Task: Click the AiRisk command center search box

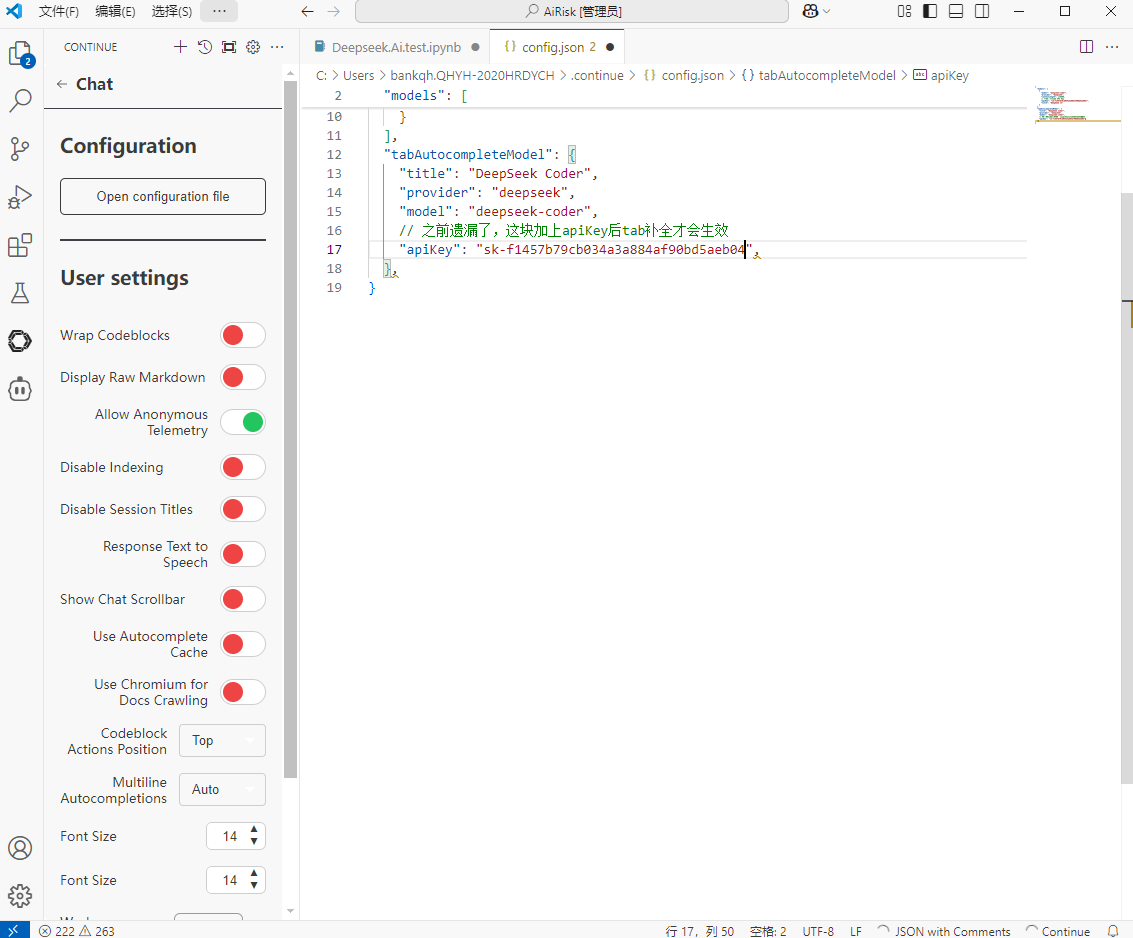Action: (572, 12)
